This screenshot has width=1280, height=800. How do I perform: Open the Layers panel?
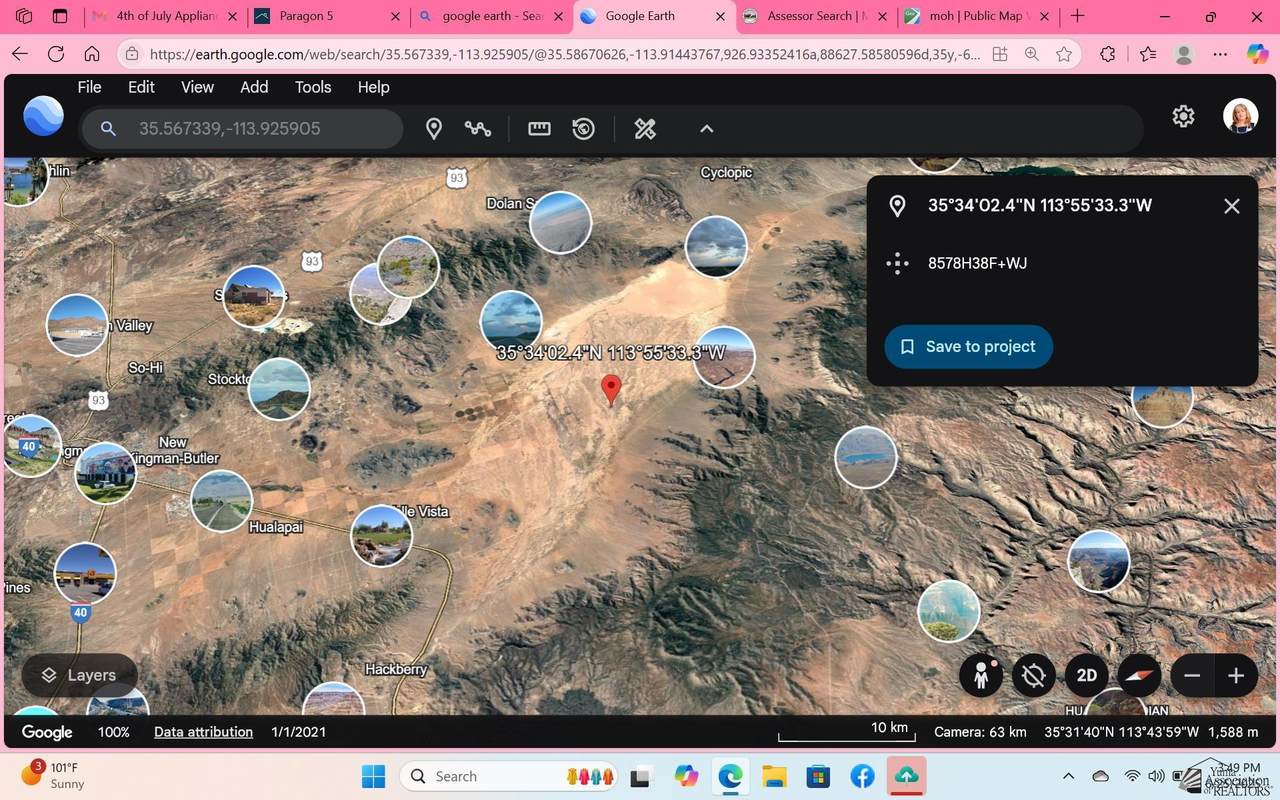(x=78, y=675)
